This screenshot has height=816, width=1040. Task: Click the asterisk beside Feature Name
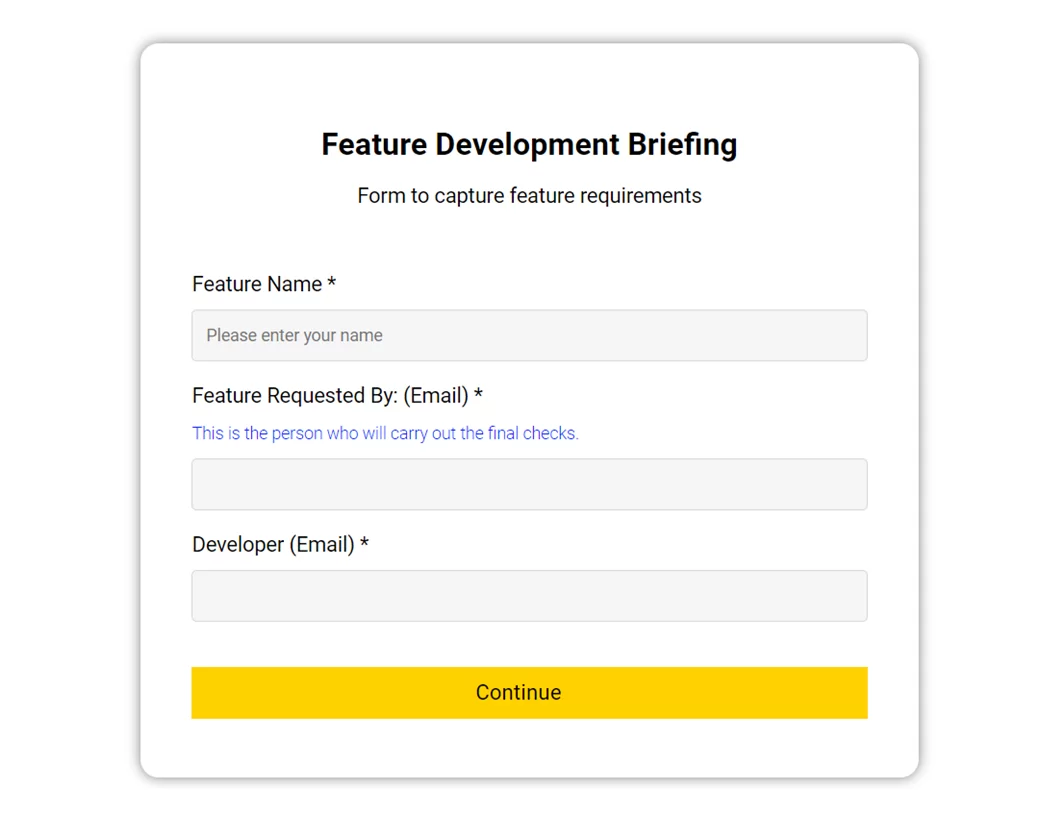pos(332,284)
